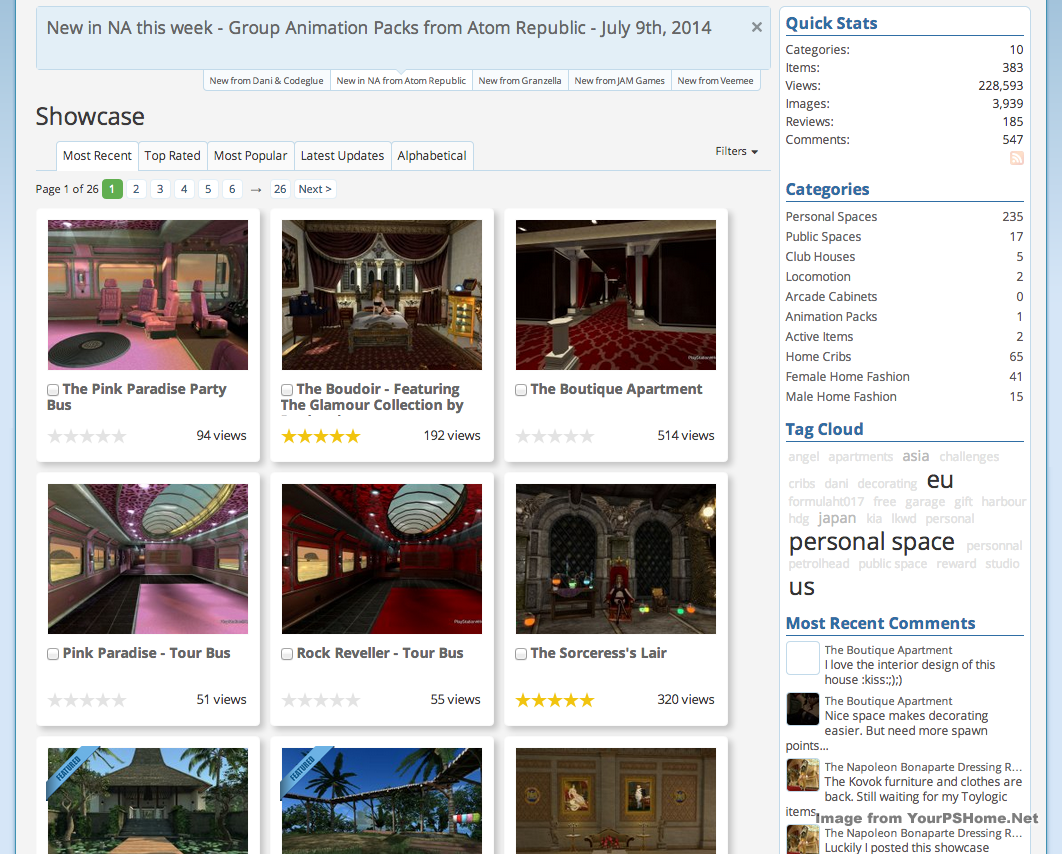Select the 'personal space' tag
This screenshot has height=854, width=1062.
(872, 542)
